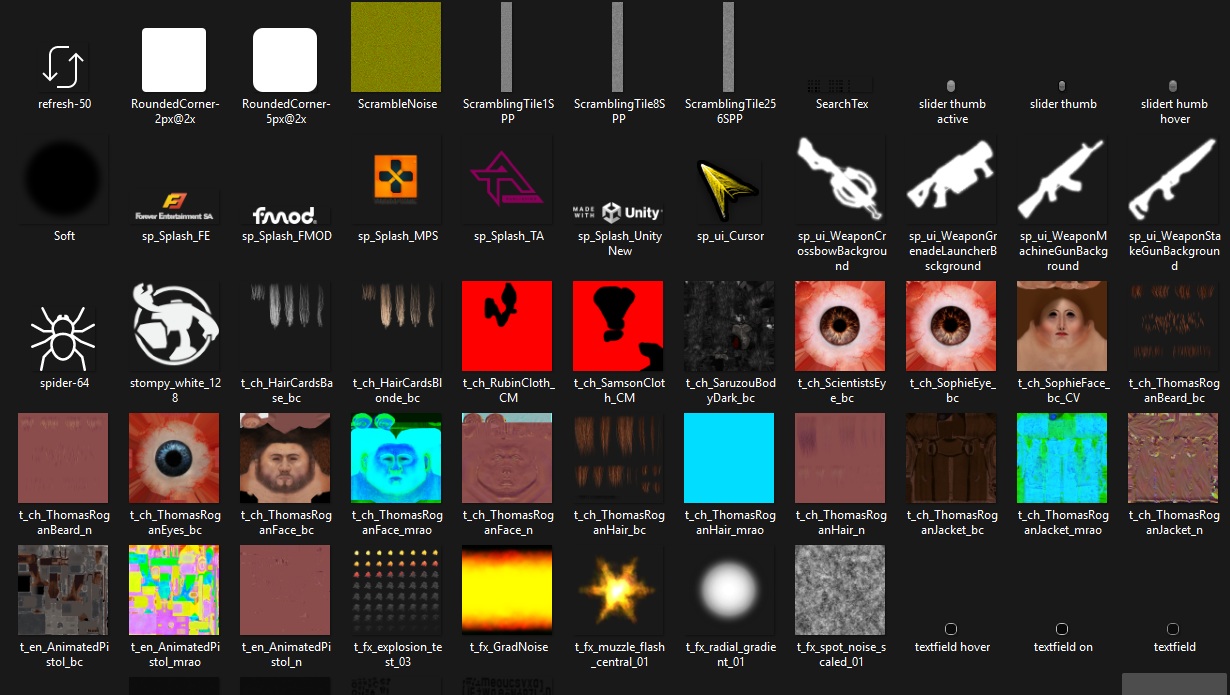The width and height of the screenshot is (1230, 695).
Task: Select t_ch_SaruzouBodyDark_bc texture
Action: coord(729,326)
